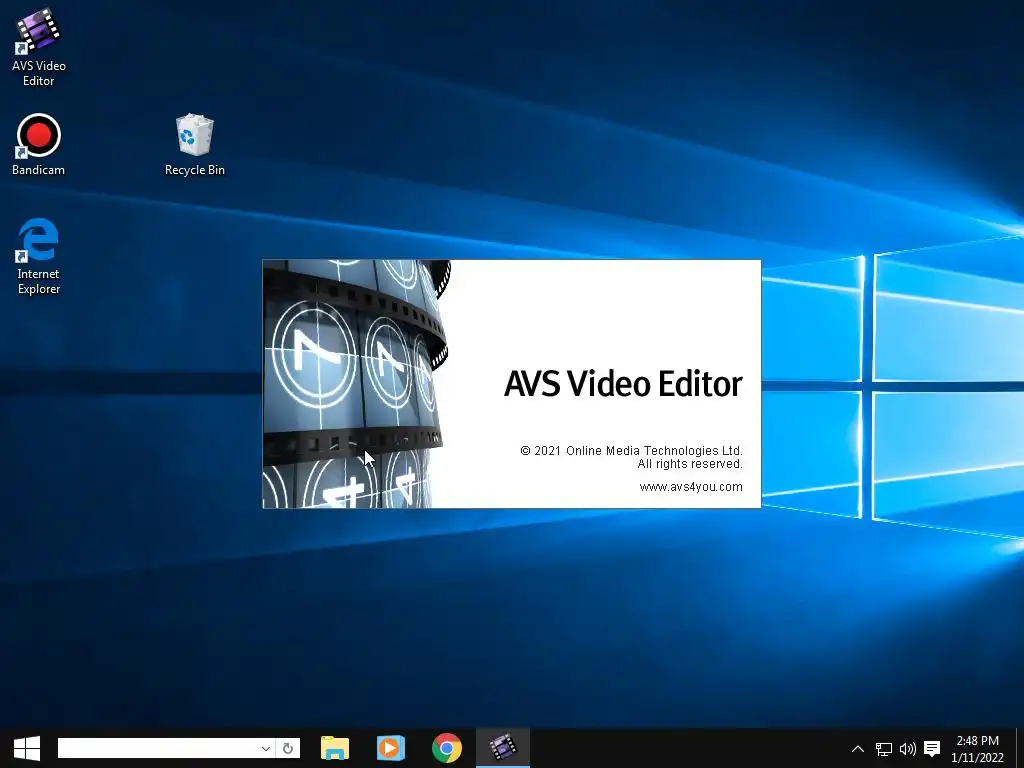Click the AVS Video Editor splash title
Screen dimensions: 1024x768
[x=623, y=384]
